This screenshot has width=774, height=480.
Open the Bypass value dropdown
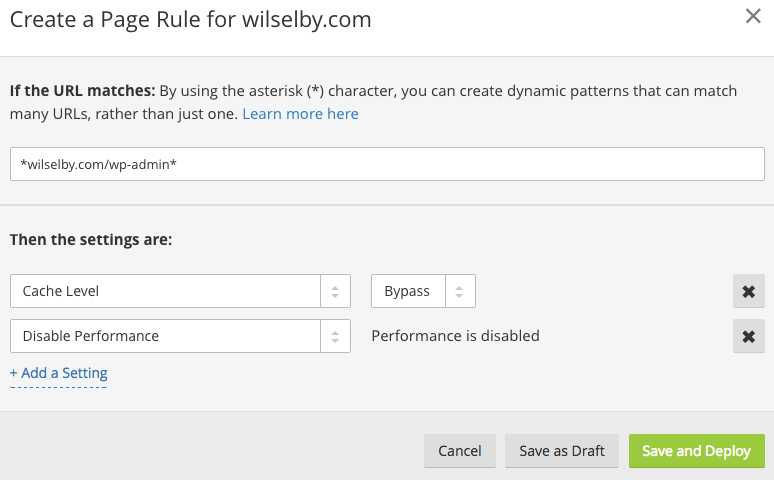tap(423, 291)
